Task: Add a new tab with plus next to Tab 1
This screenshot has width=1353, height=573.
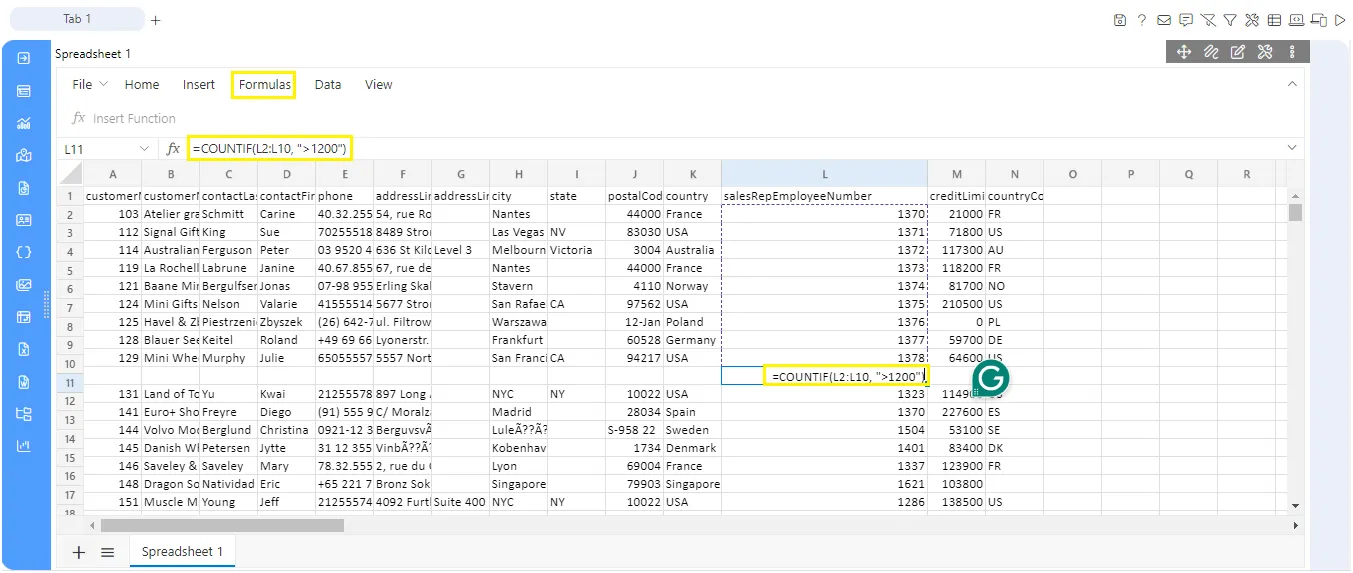Action: (155, 20)
